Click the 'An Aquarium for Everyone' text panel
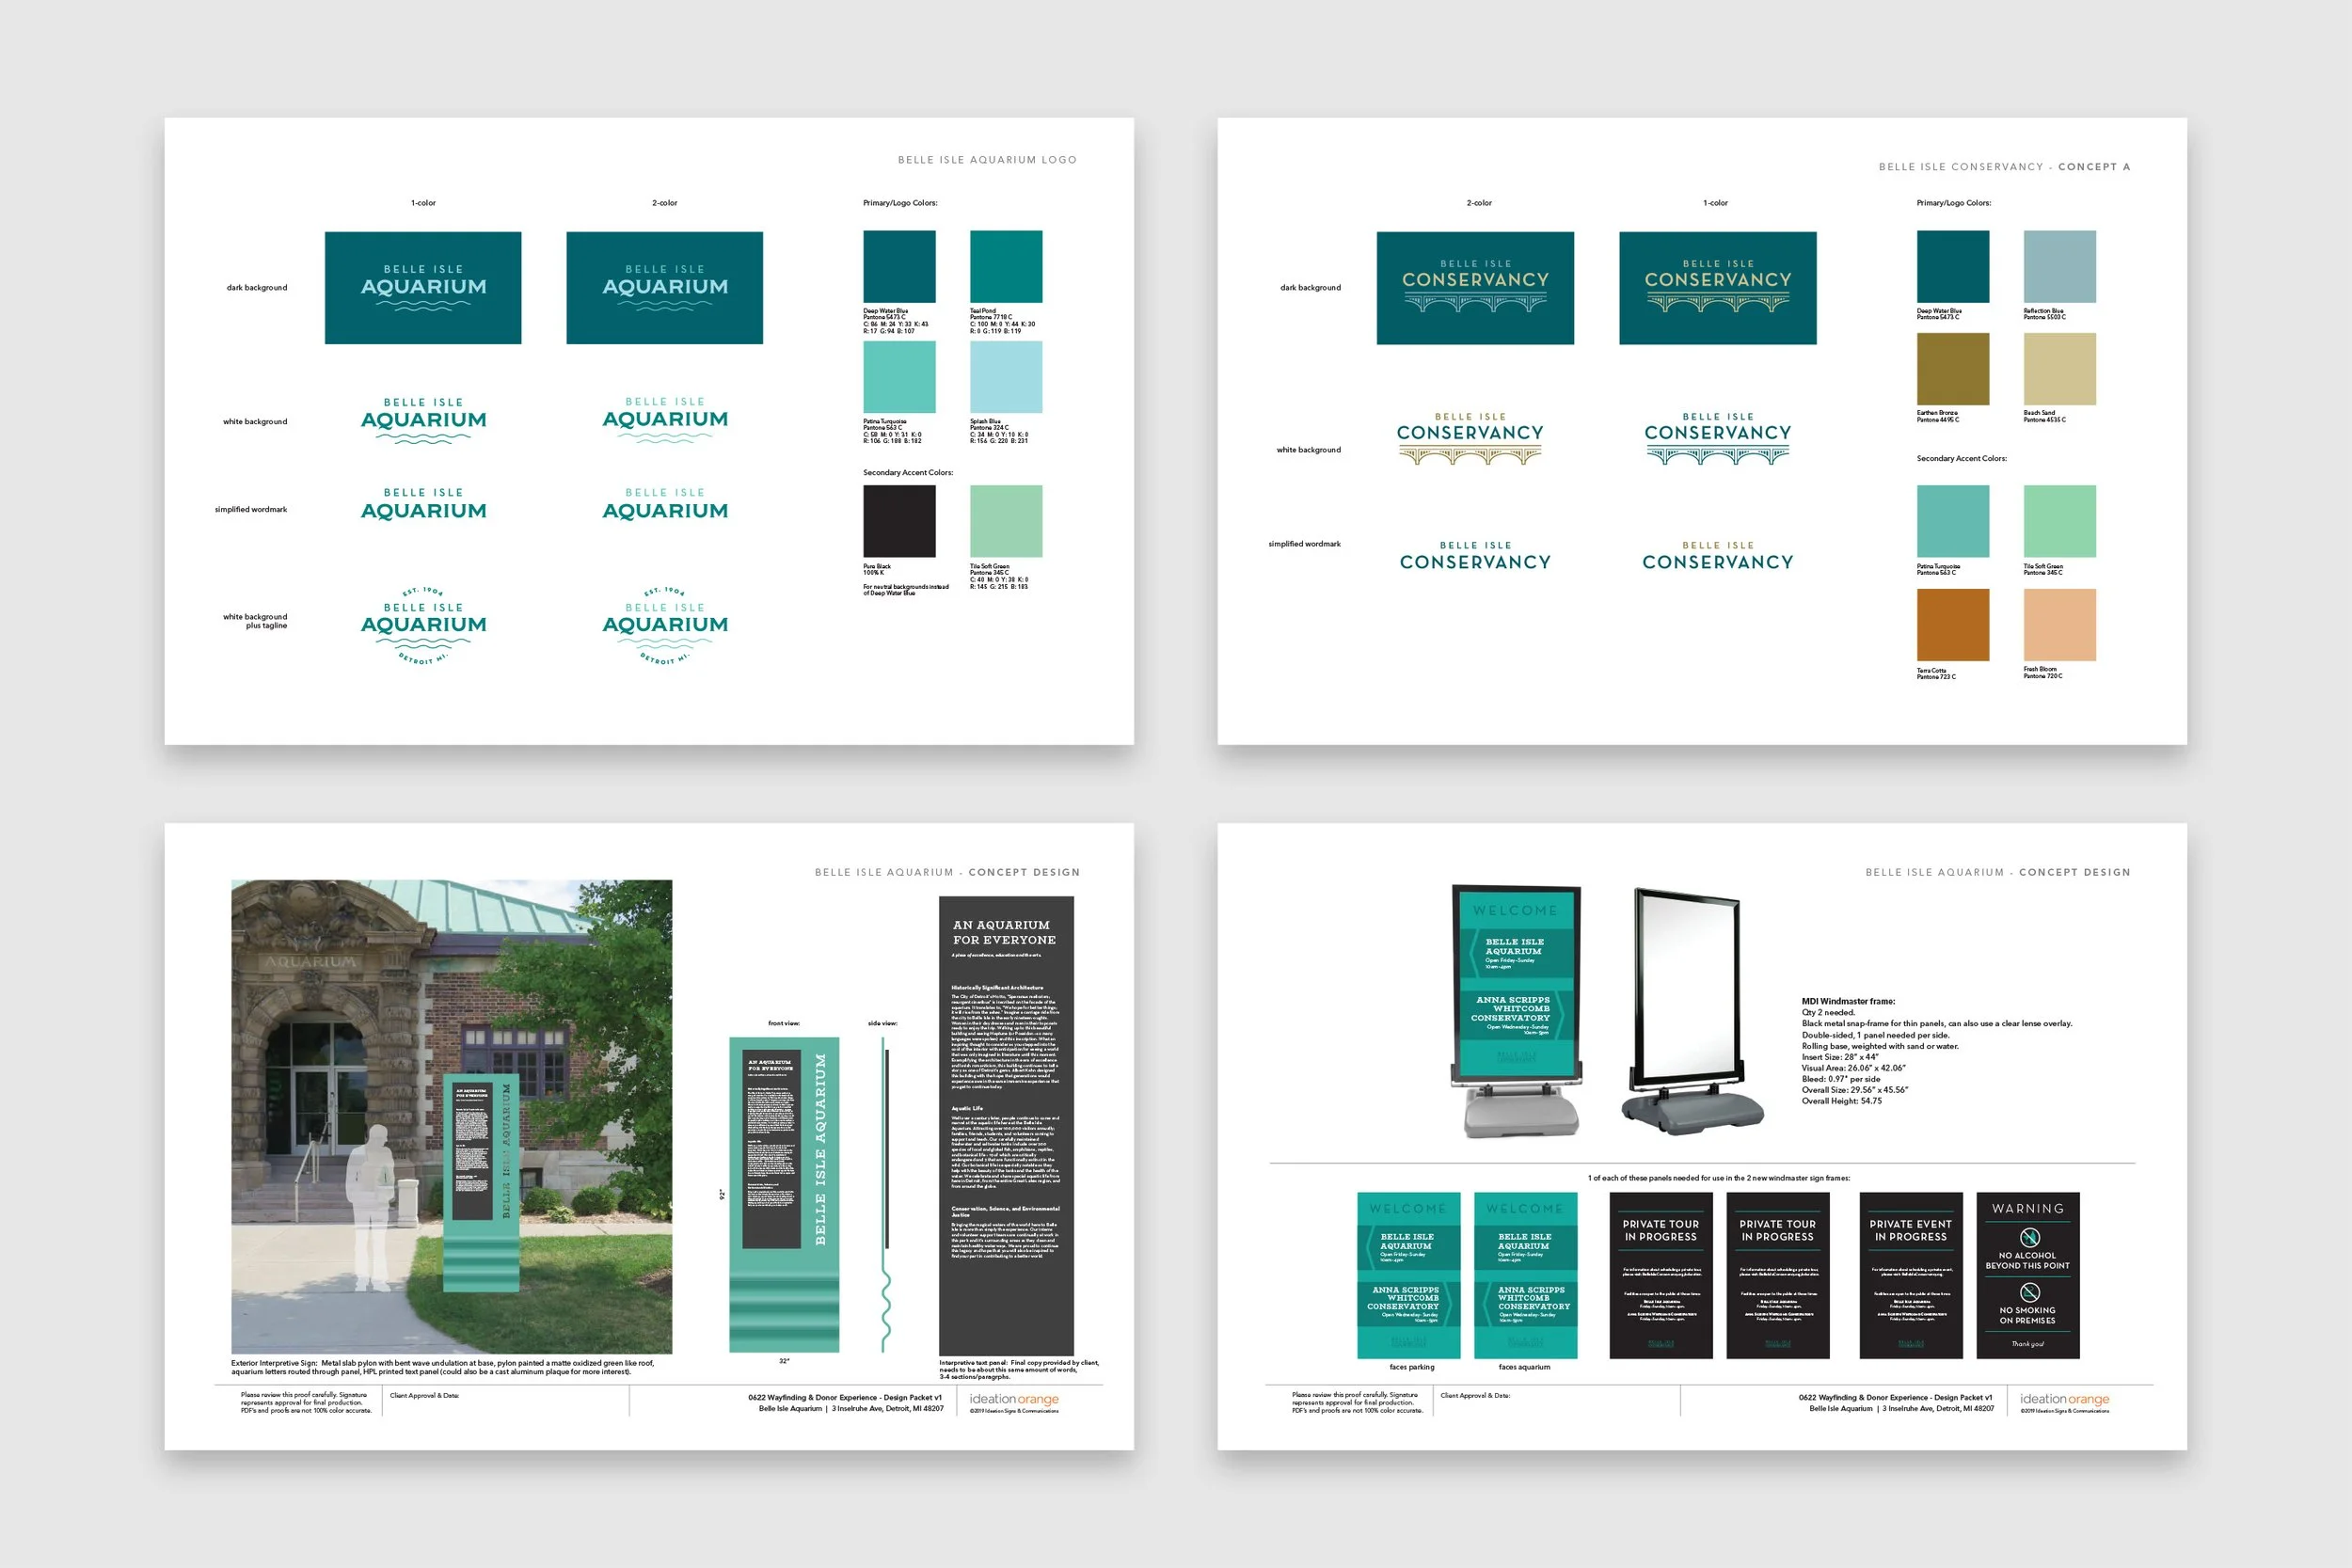Image resolution: width=2352 pixels, height=1568 pixels. (x=1006, y=1125)
